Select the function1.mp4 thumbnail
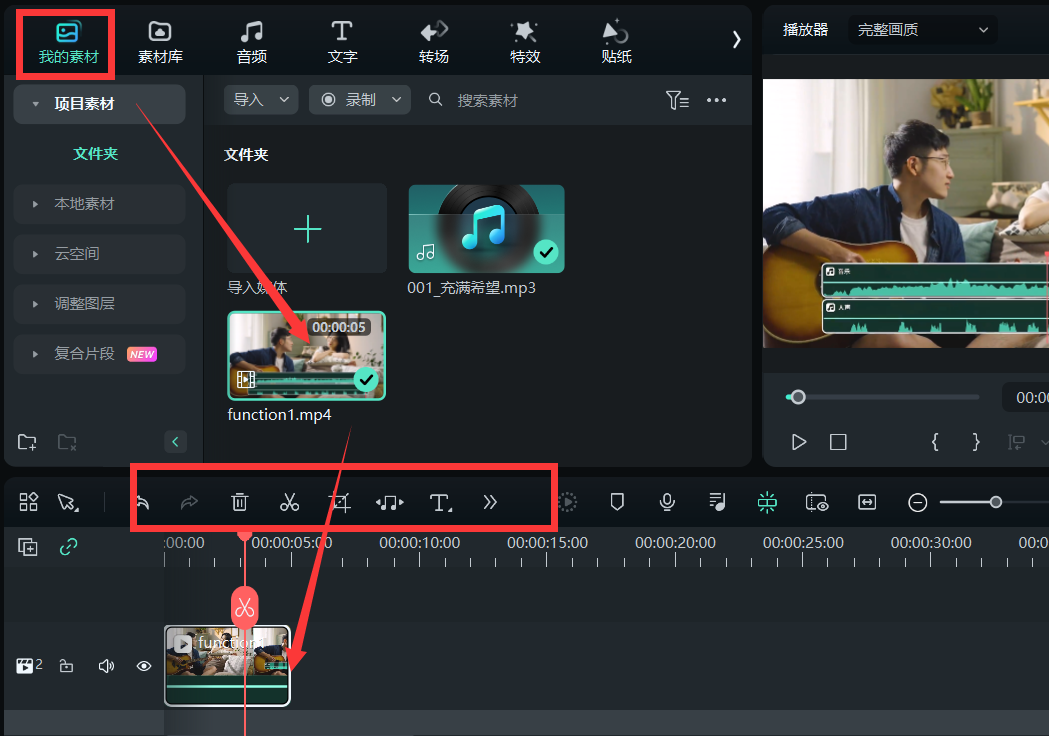This screenshot has height=736, width=1049. (306, 355)
